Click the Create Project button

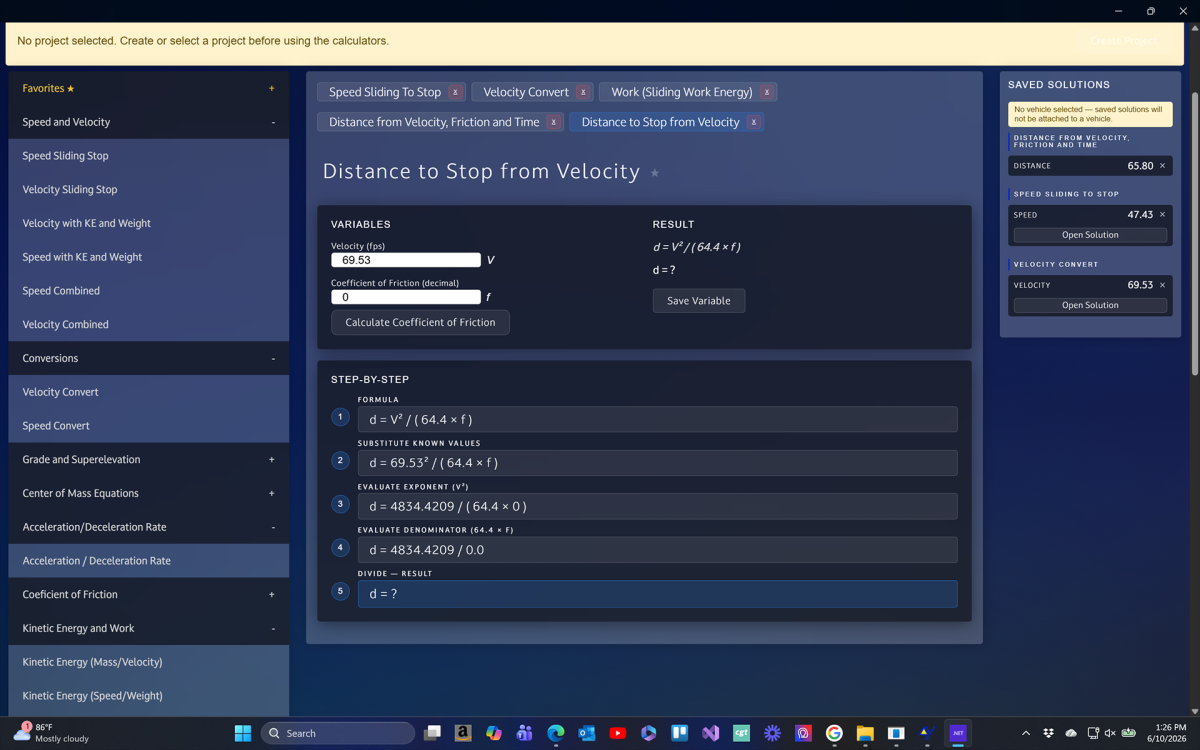pos(1124,41)
